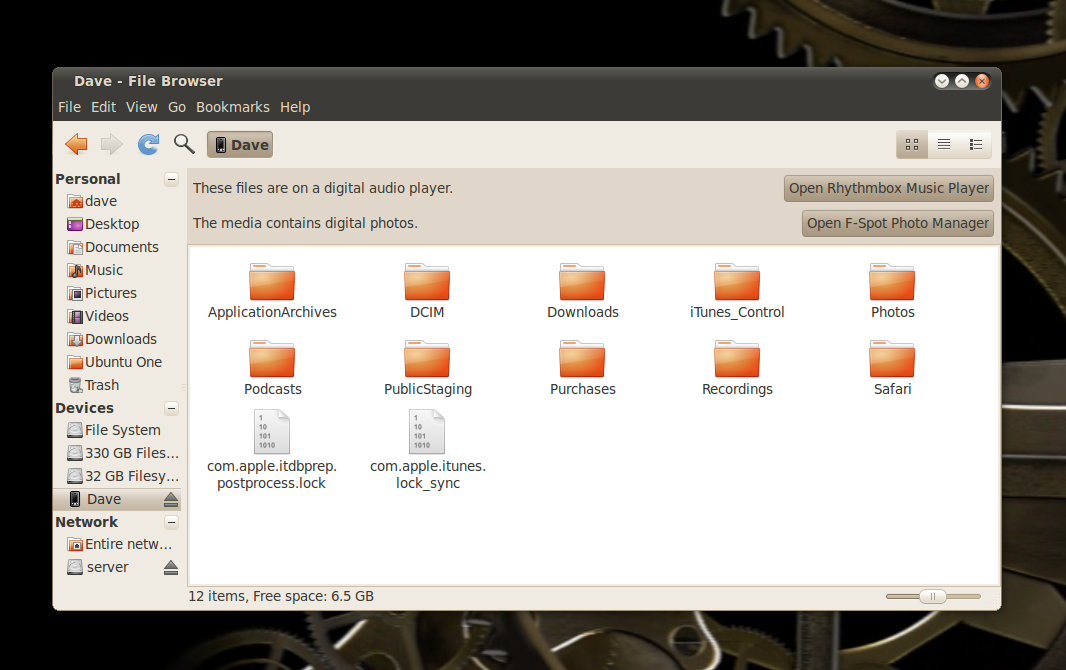
Task: Open the Go menu
Action: coord(177,107)
